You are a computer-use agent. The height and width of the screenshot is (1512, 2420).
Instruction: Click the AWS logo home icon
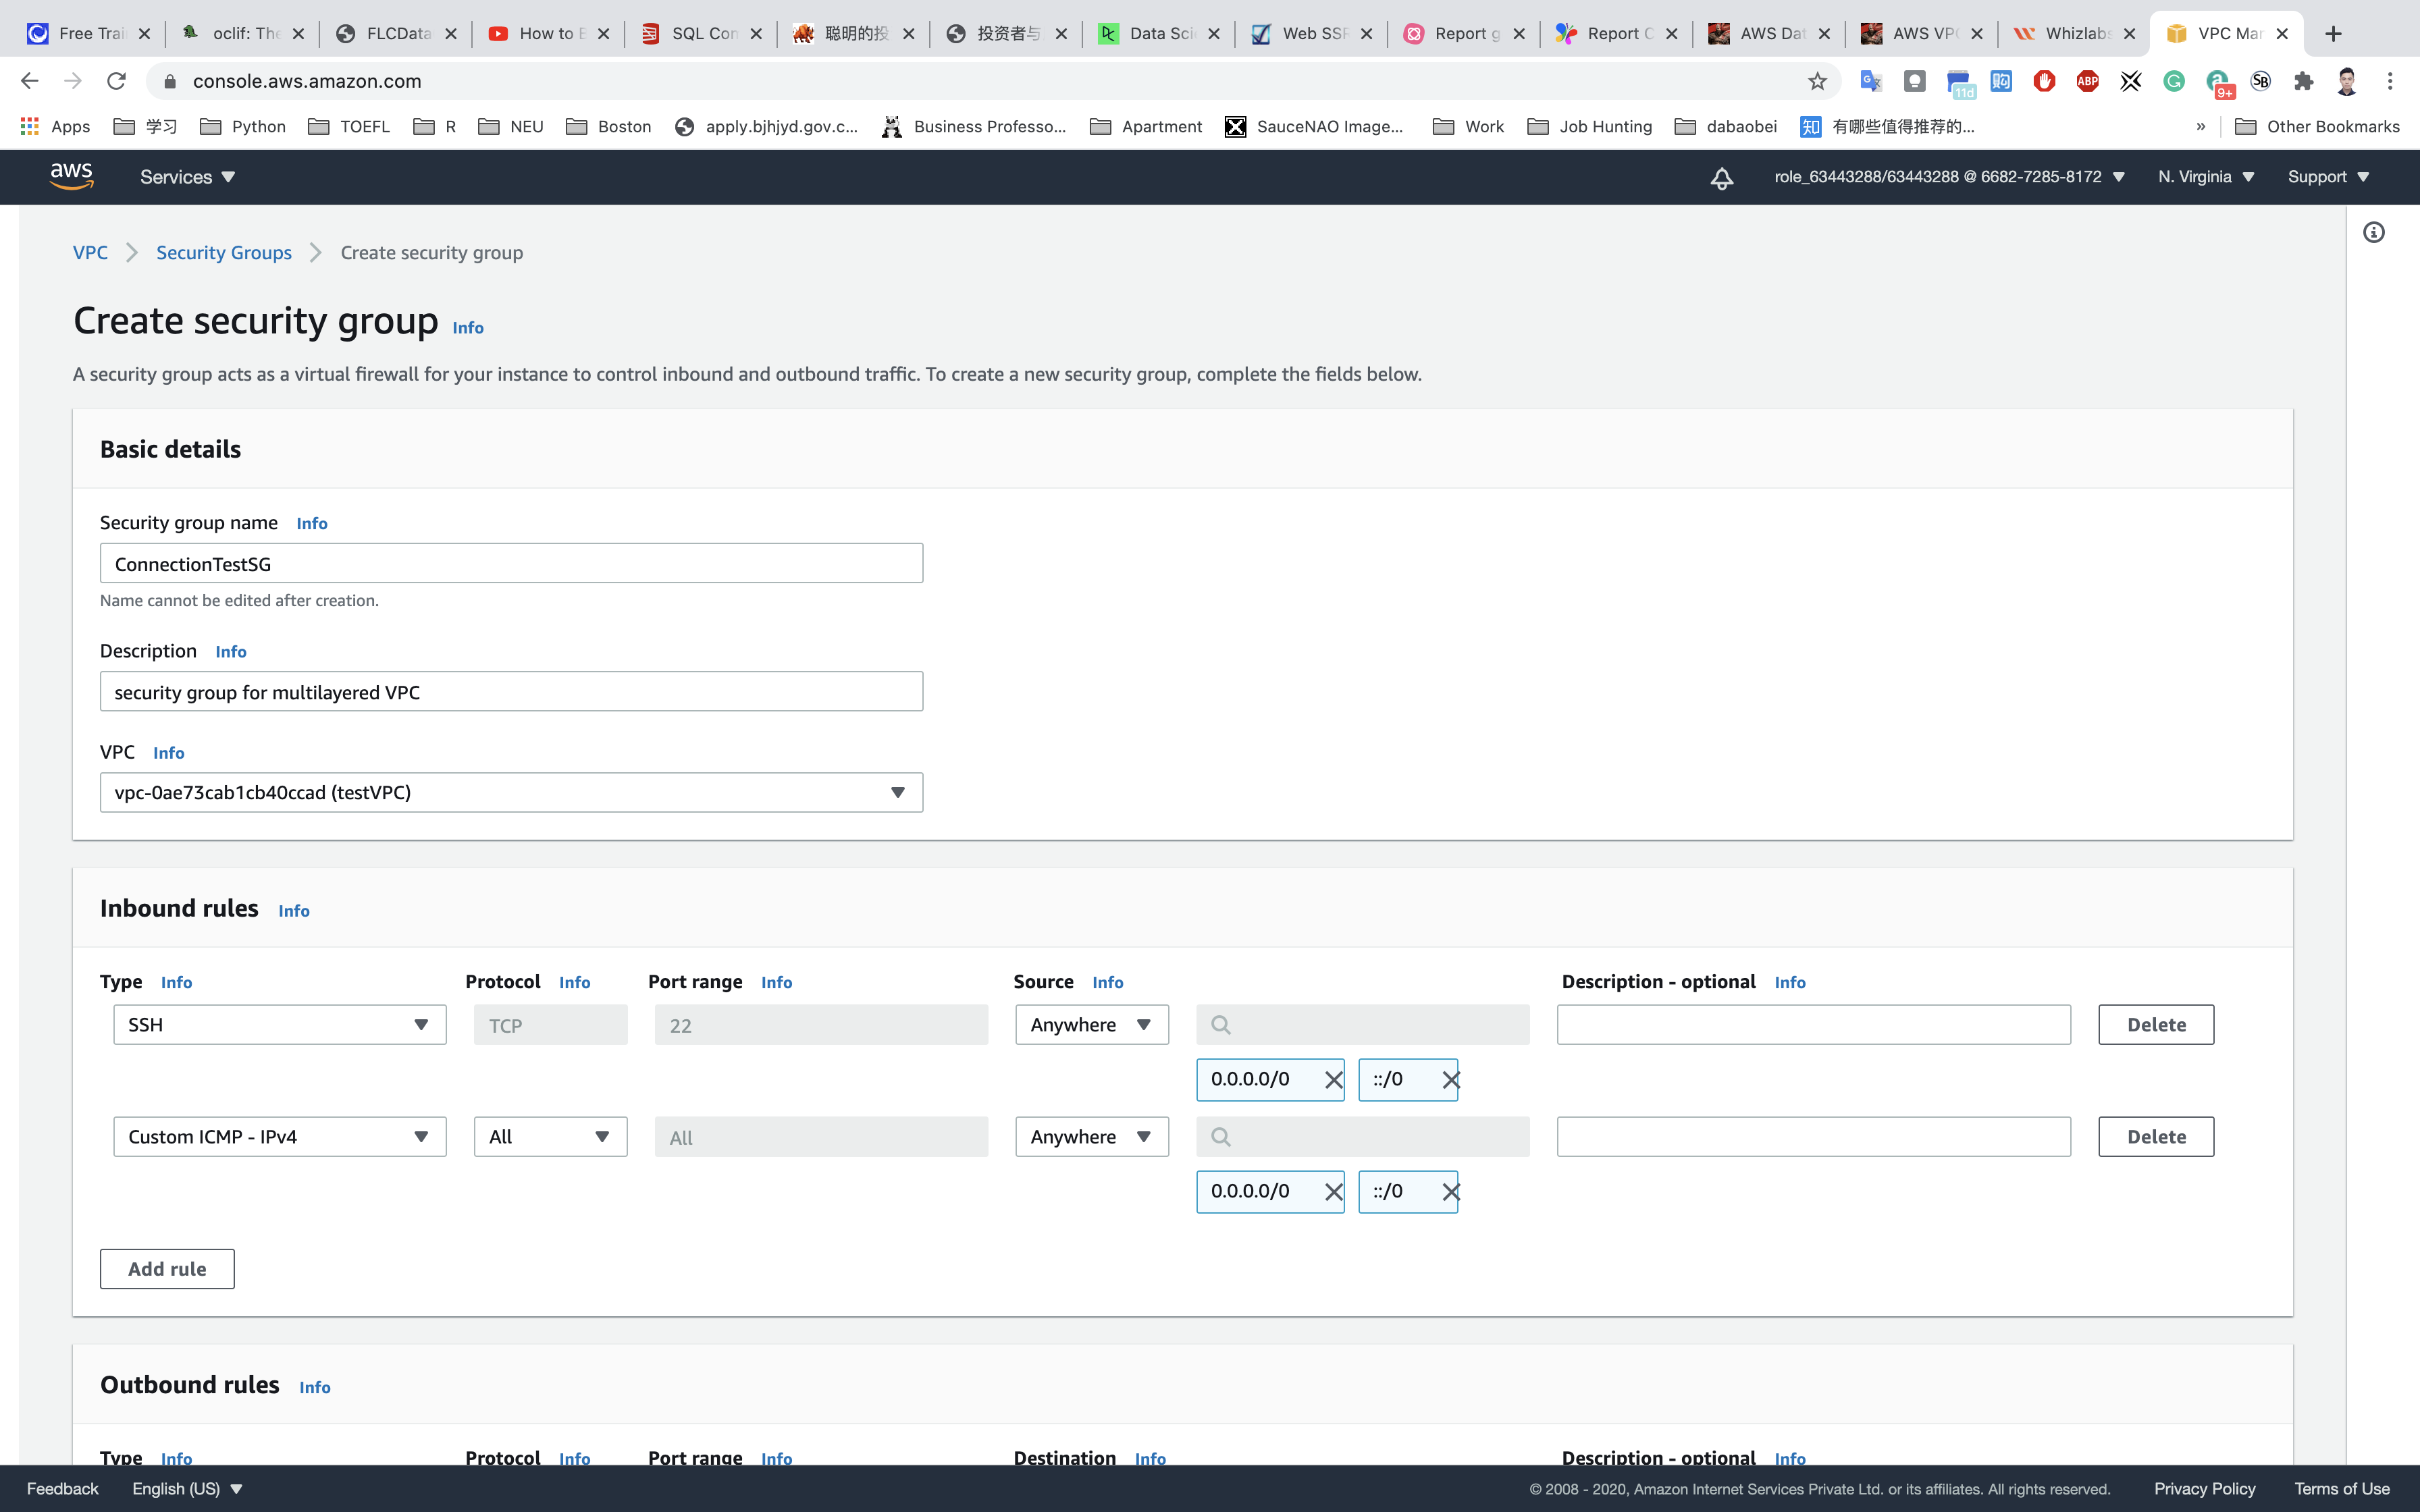click(71, 176)
